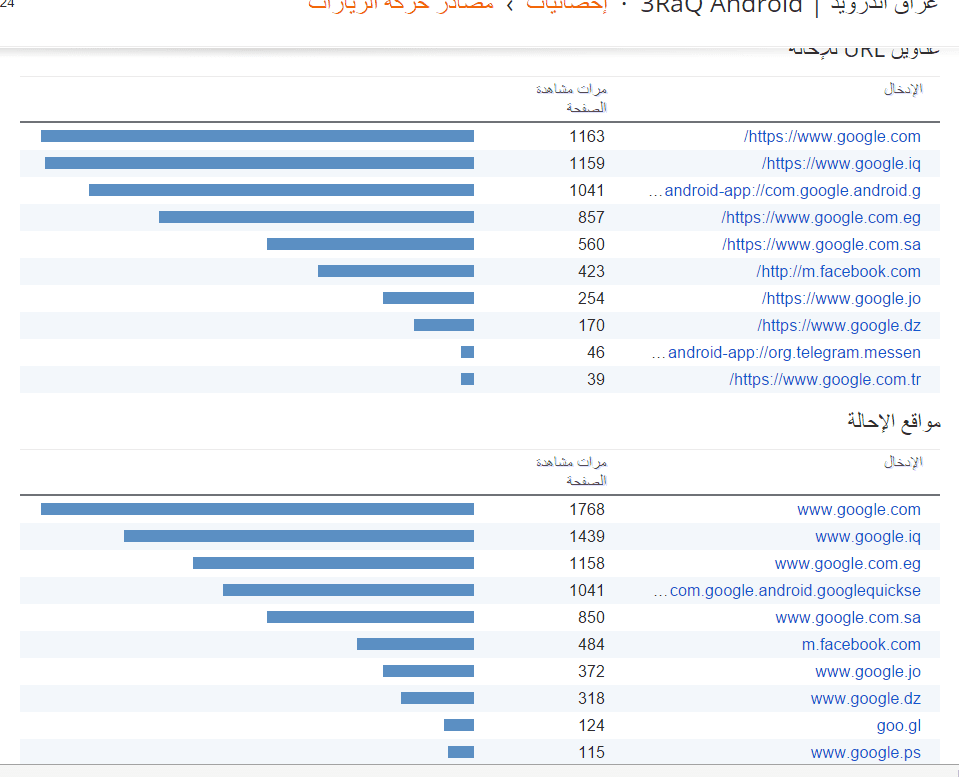Click the bar for www.google.iq site row

(x=299, y=536)
